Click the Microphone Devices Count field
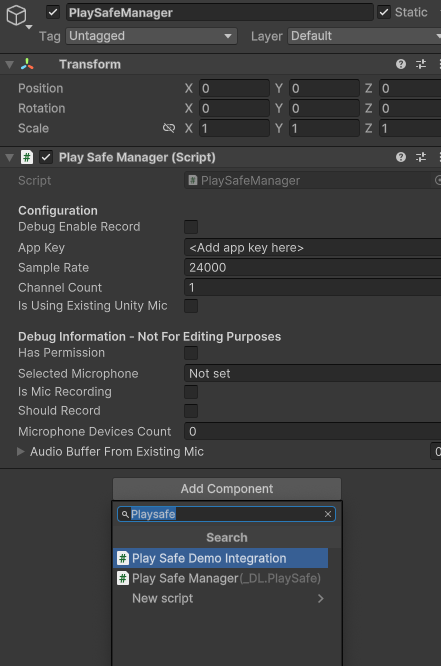The width and height of the screenshot is (441, 666). (313, 432)
